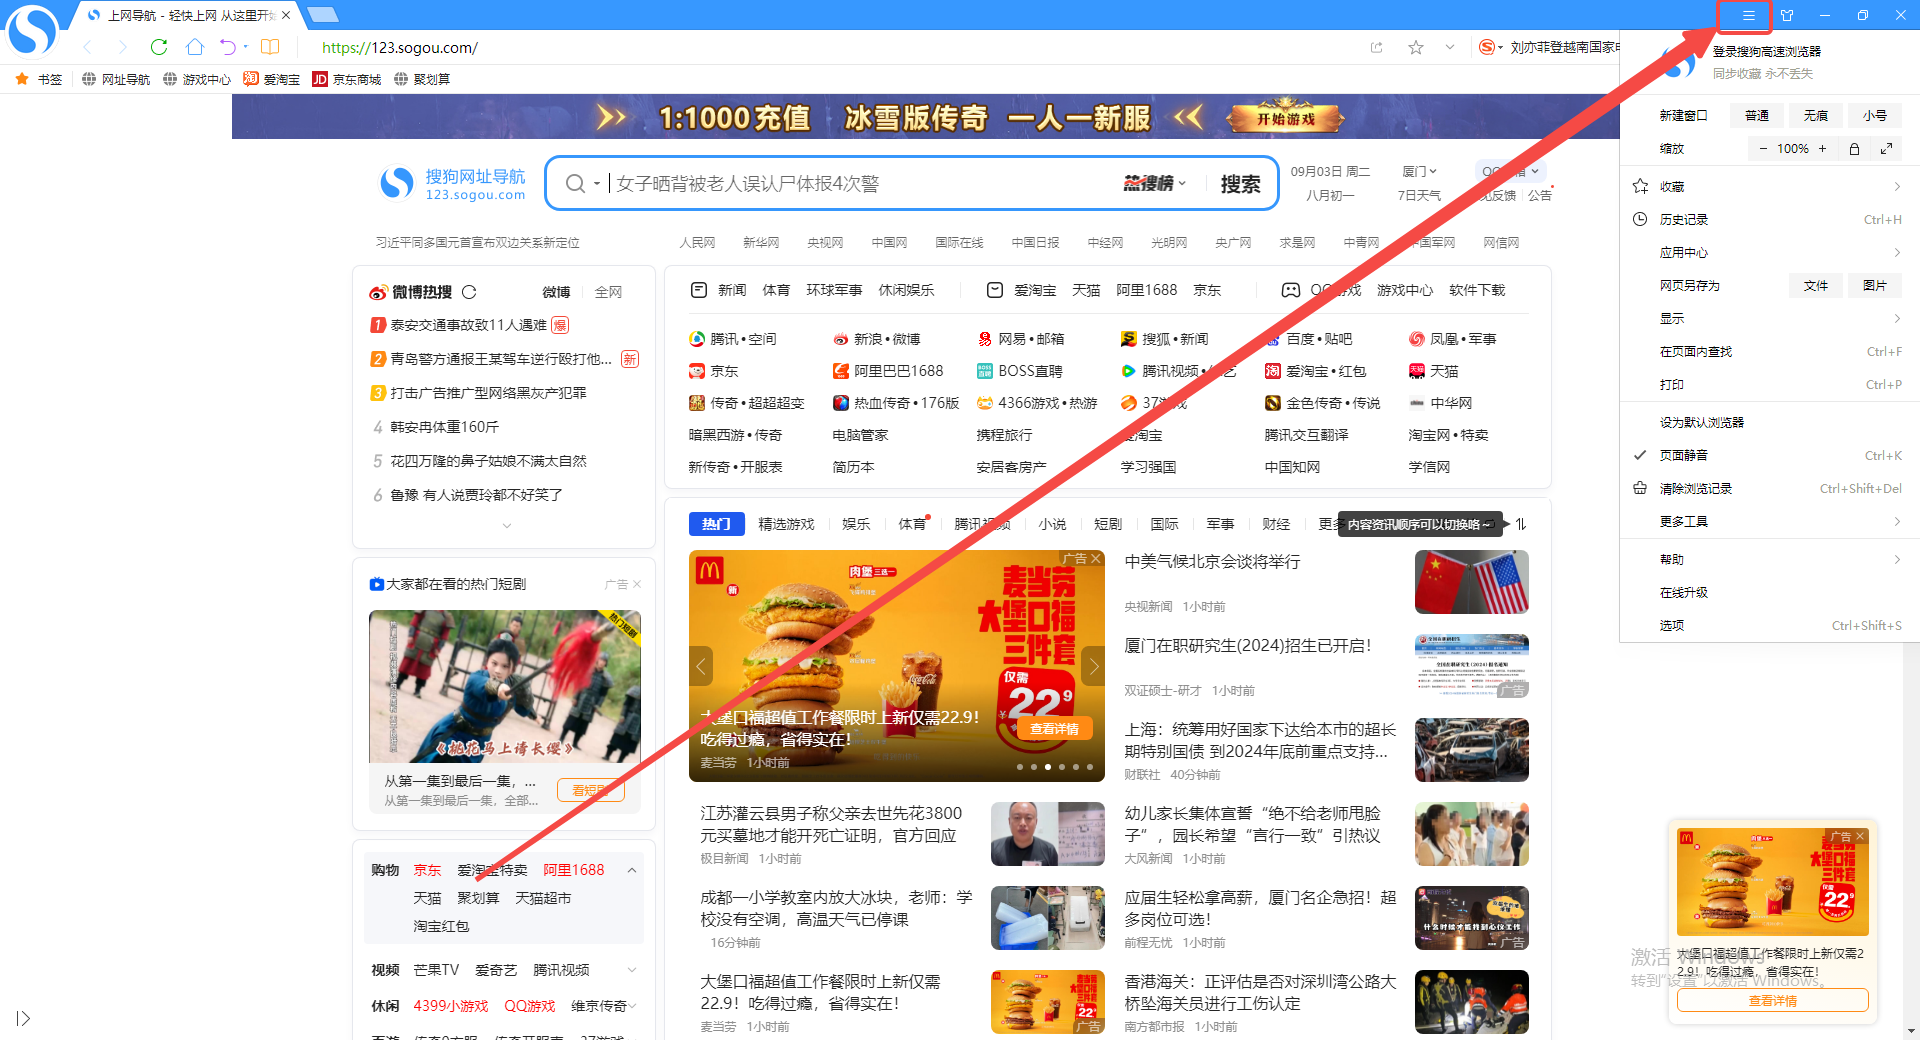Screen dimensions: 1920x1040
Task: Close the hot short drama ad
Action: (x=637, y=584)
